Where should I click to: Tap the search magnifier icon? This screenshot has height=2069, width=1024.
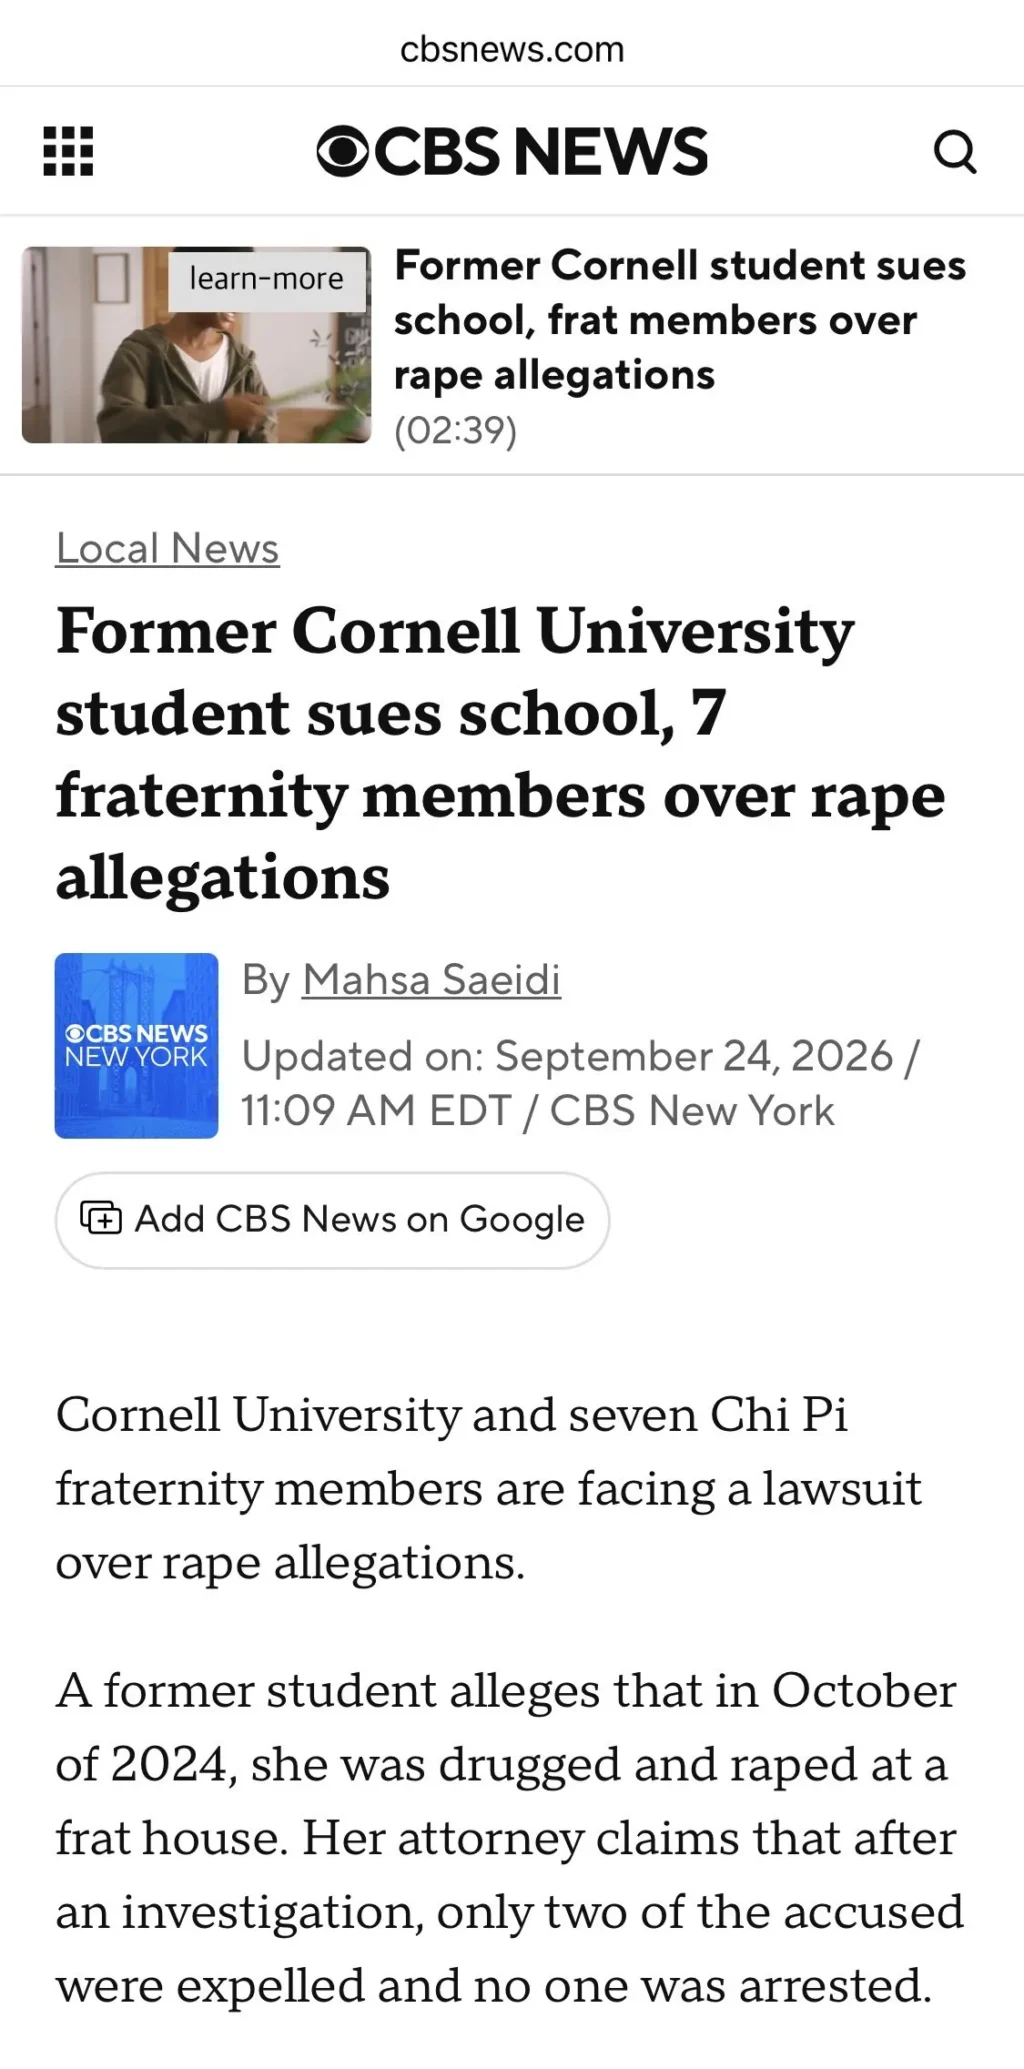(x=954, y=152)
